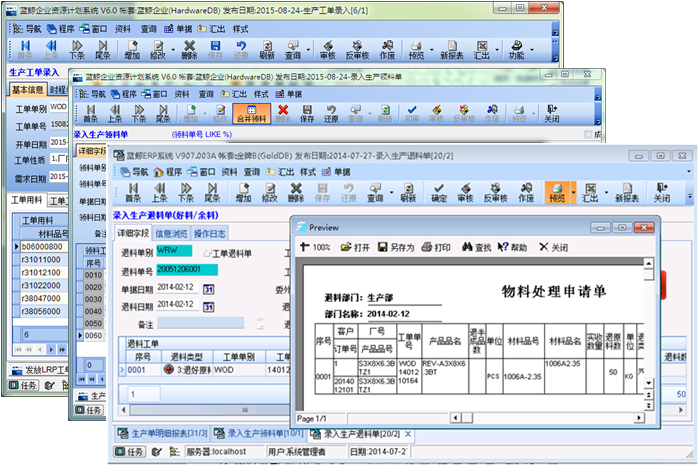Click 反审核 un-audit icon in return-slip toolbar

496,192
